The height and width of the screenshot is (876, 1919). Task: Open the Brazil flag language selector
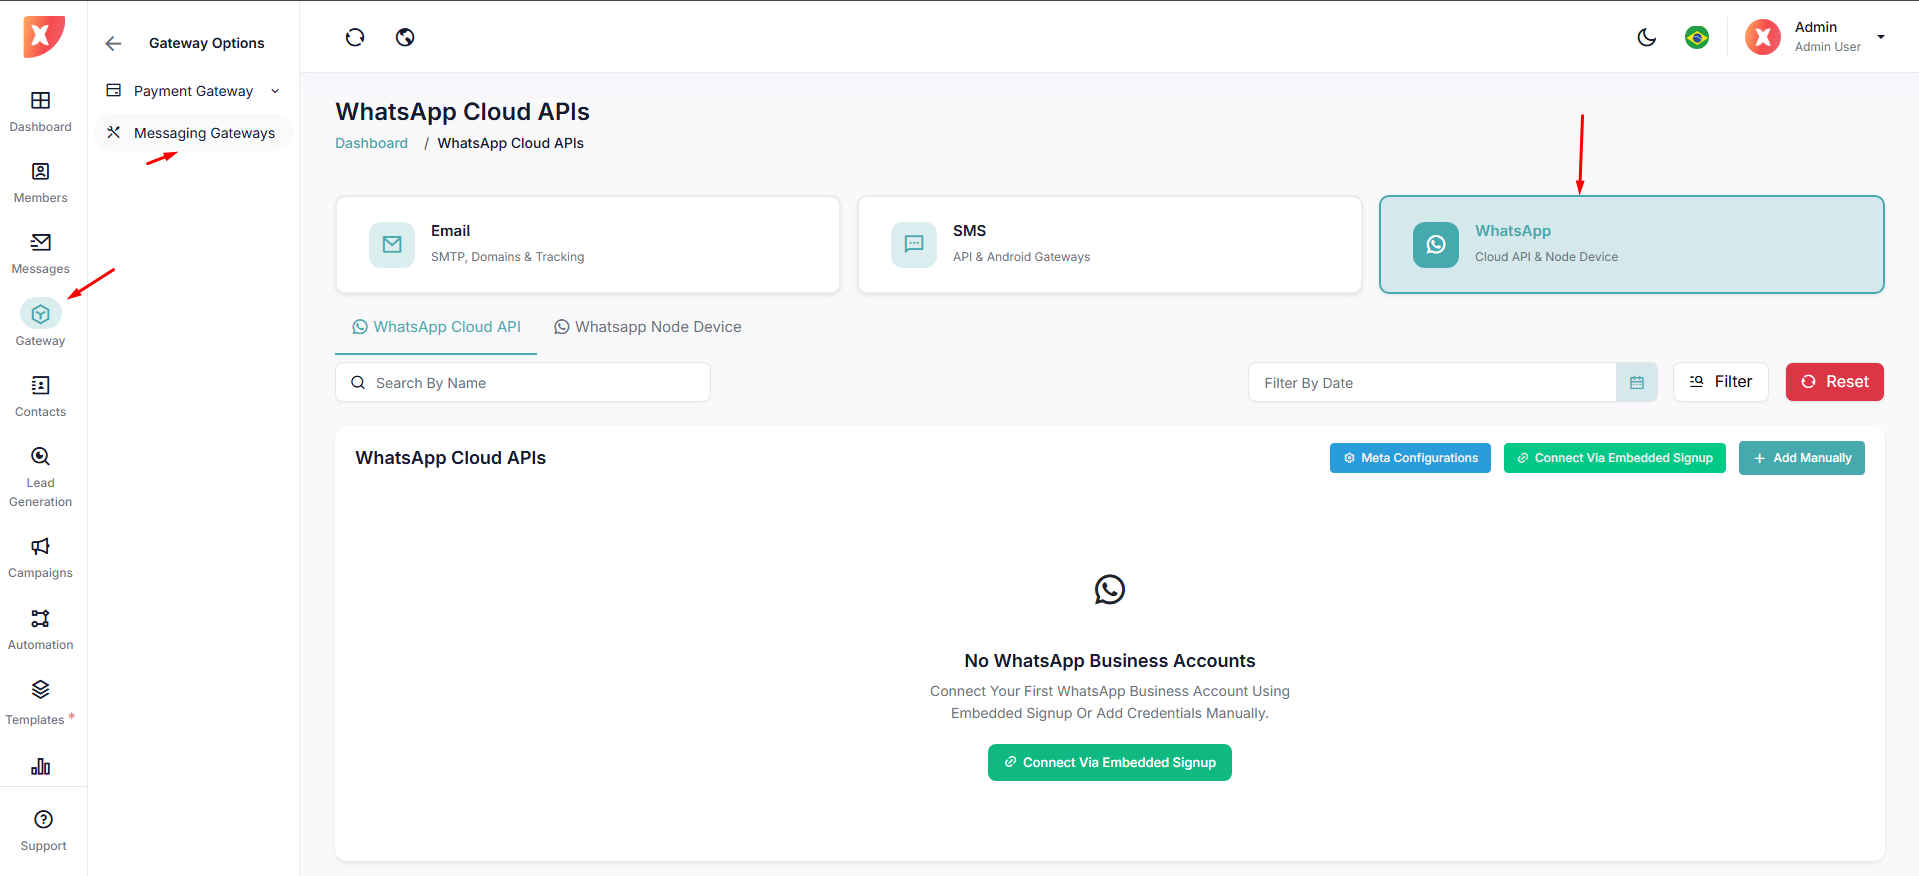[1696, 38]
